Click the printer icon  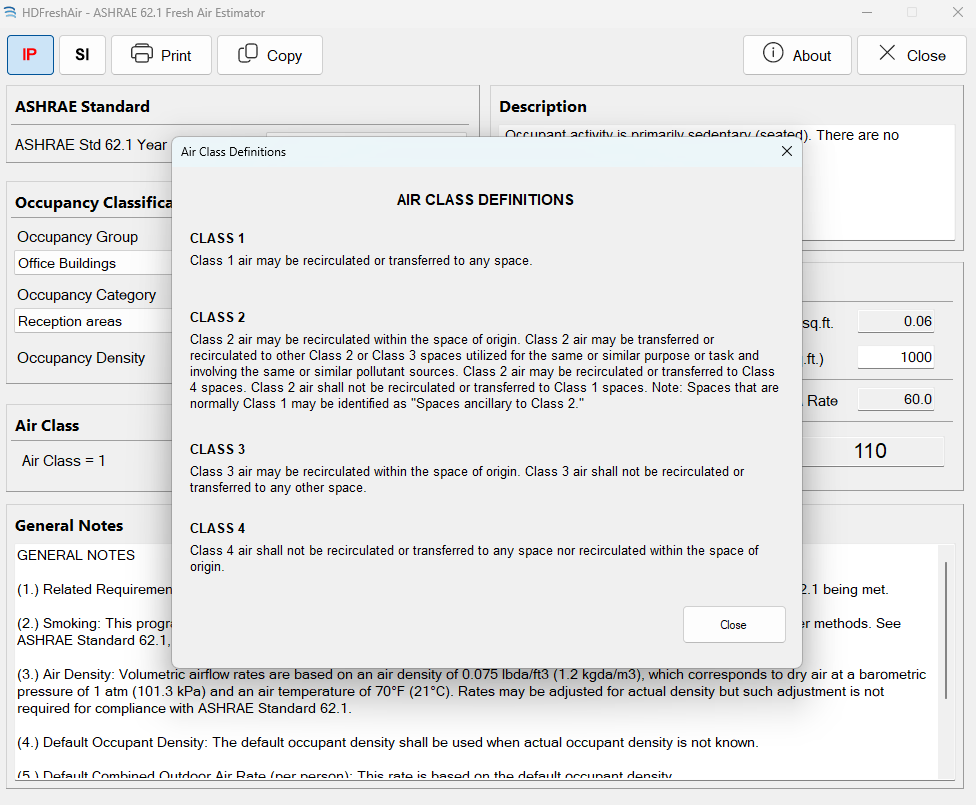coord(141,54)
